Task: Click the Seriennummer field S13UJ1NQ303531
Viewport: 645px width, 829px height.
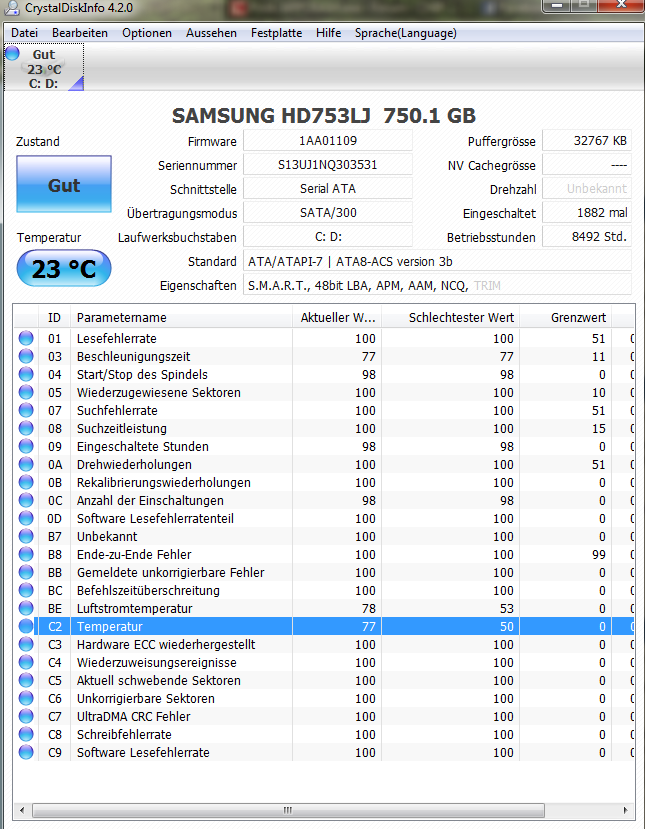Action: tap(328, 164)
